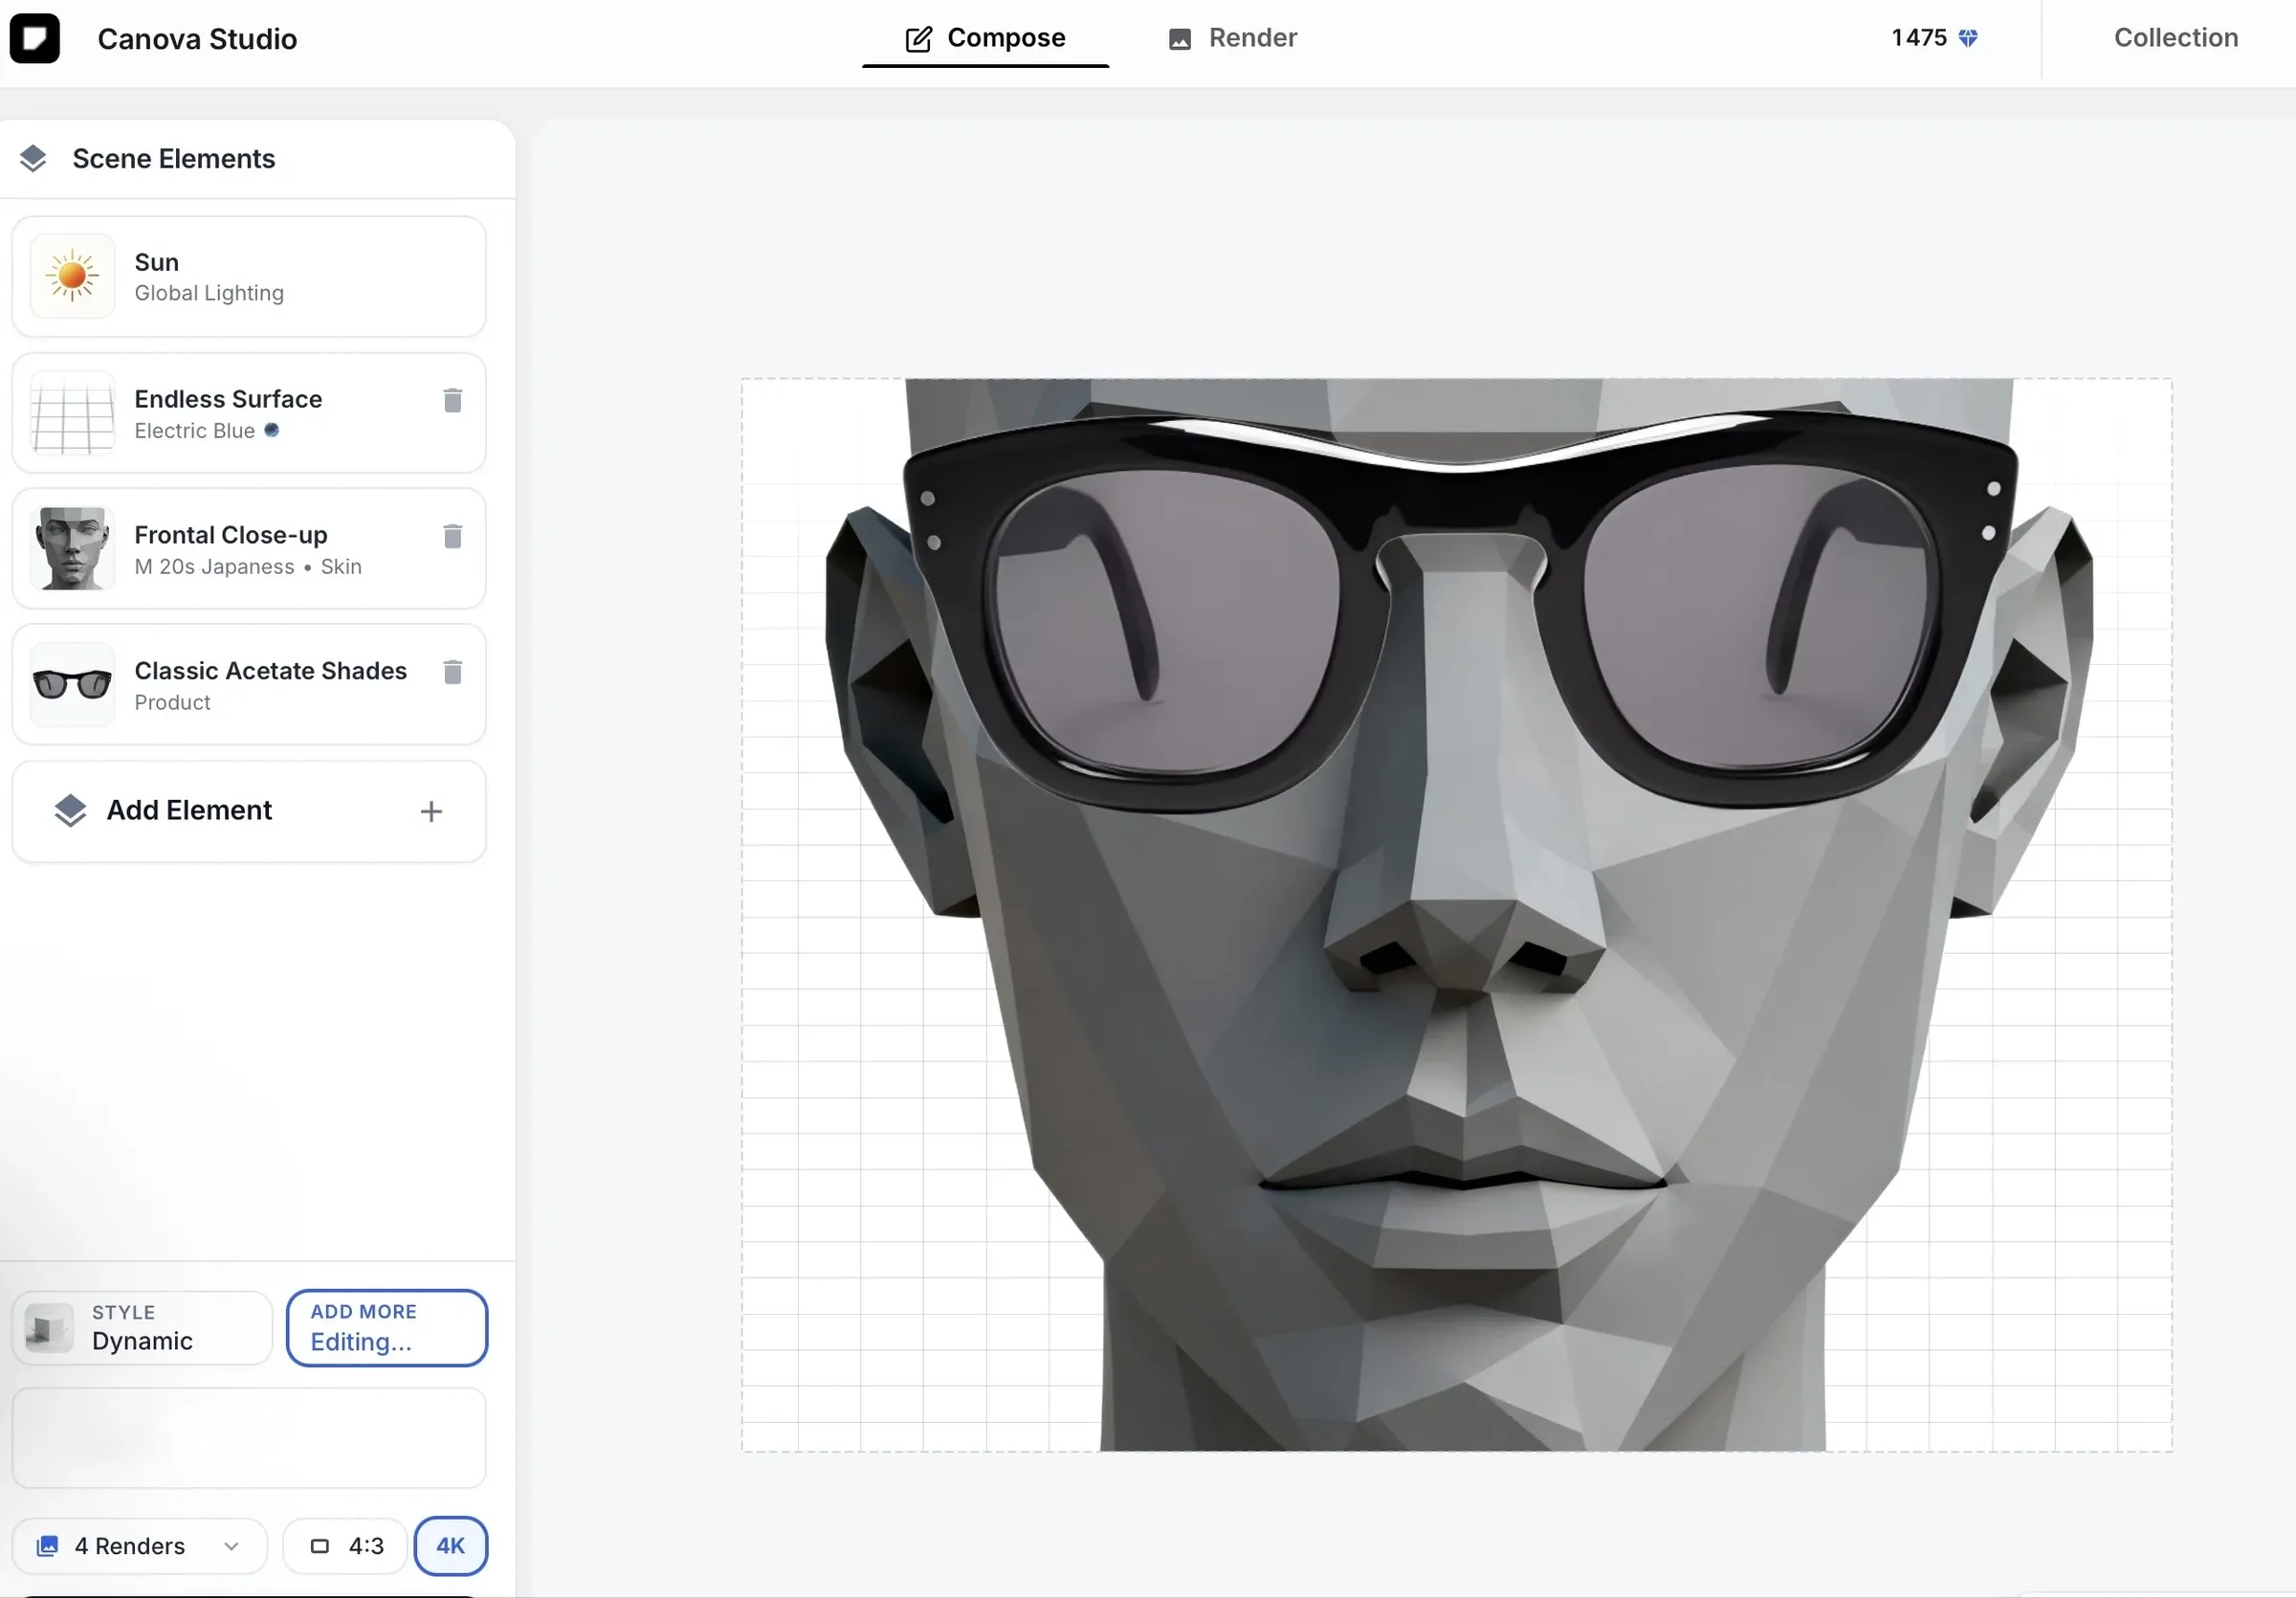
Task: Delete the Endless Surface element
Action: point(452,401)
